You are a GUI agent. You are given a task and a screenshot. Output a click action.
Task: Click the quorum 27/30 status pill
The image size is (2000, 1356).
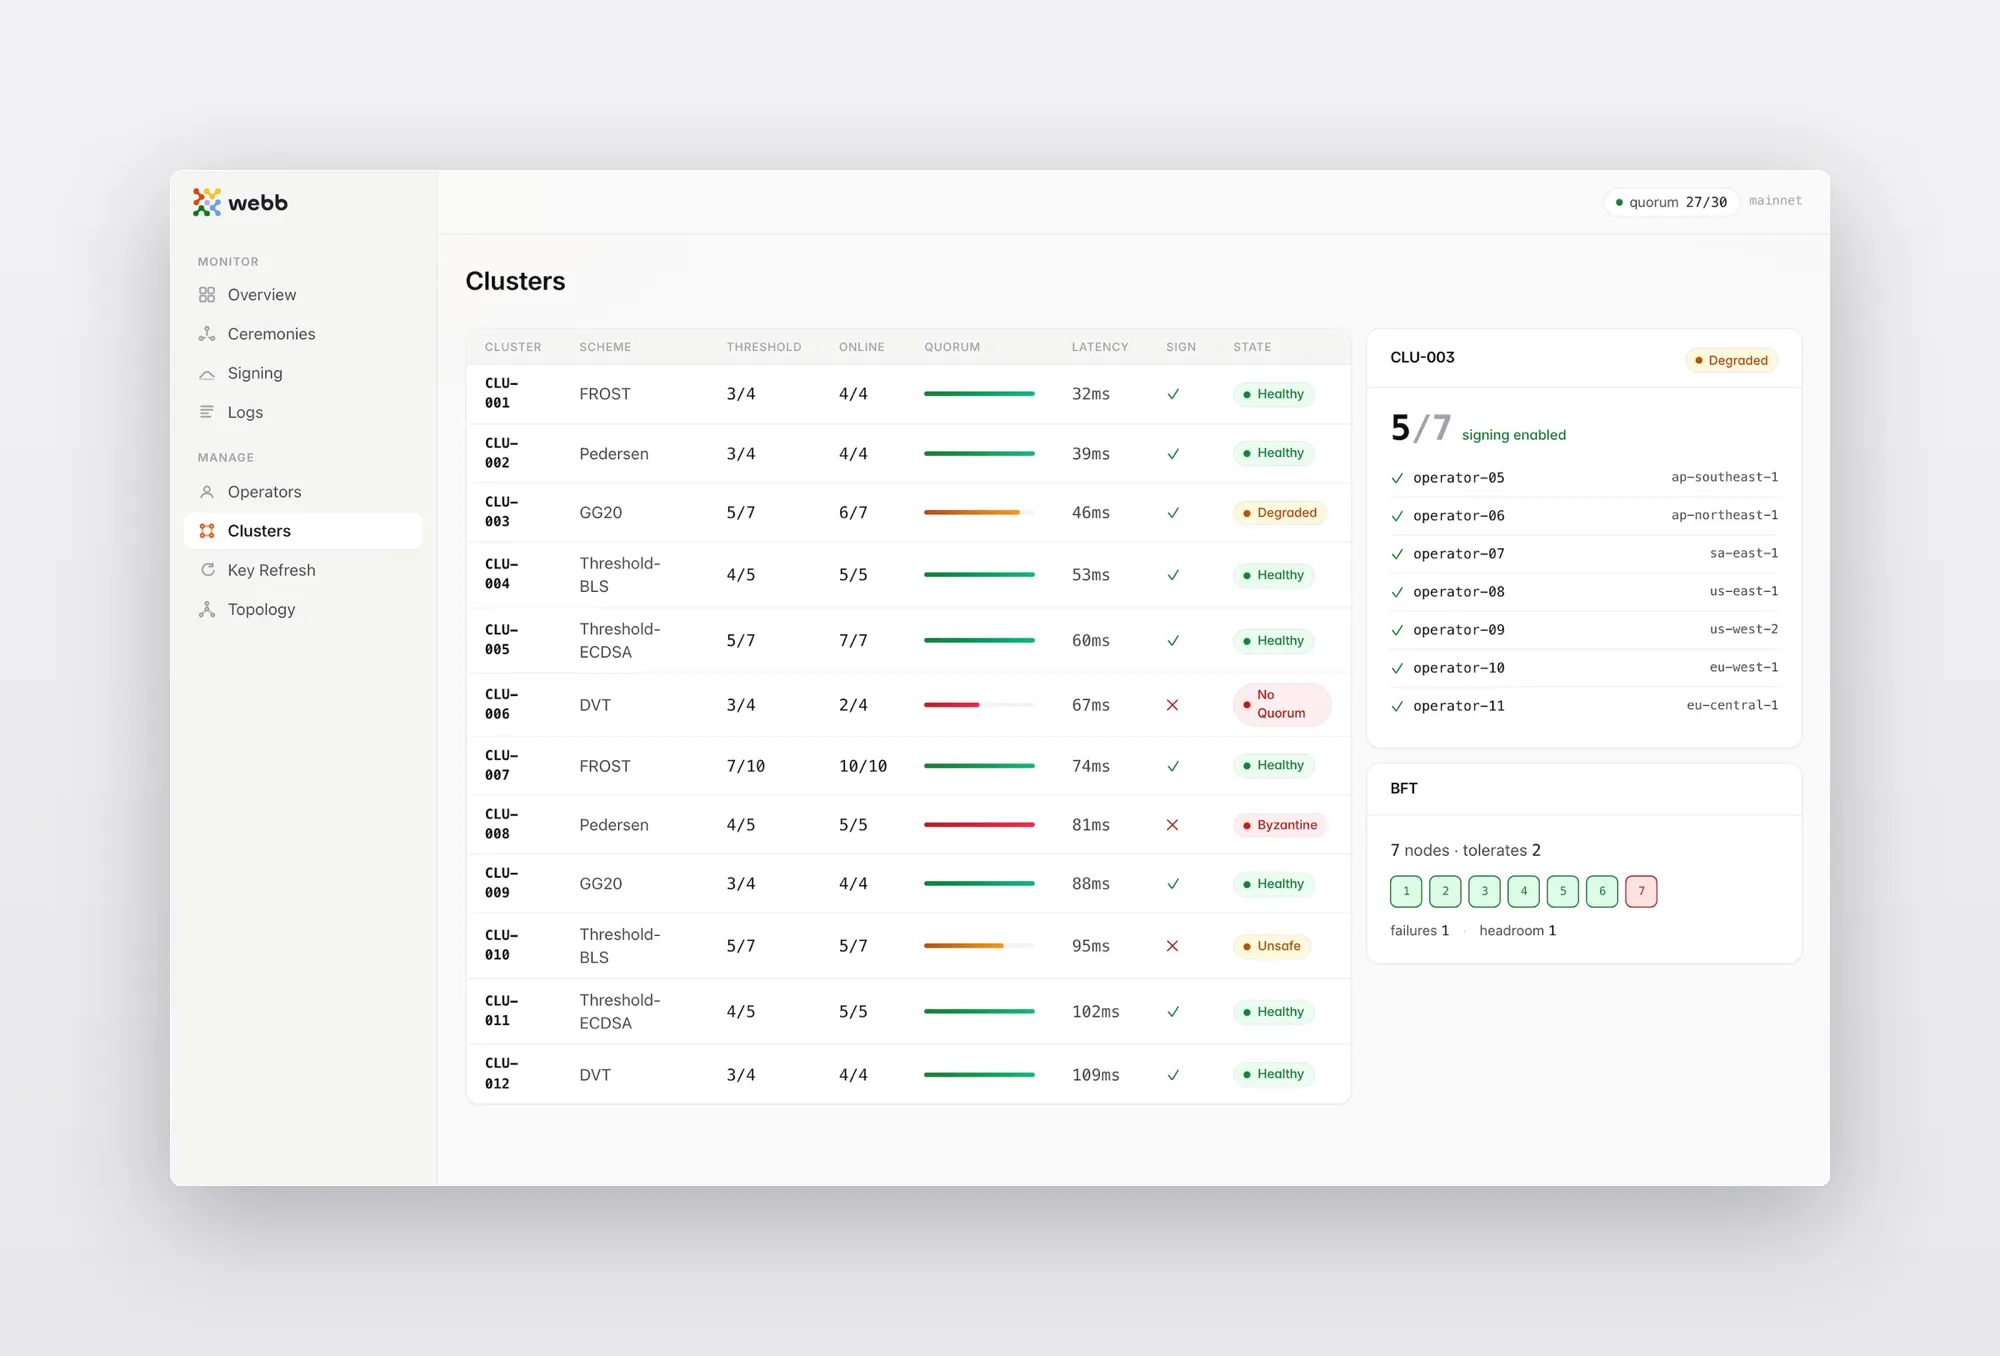1671,202
